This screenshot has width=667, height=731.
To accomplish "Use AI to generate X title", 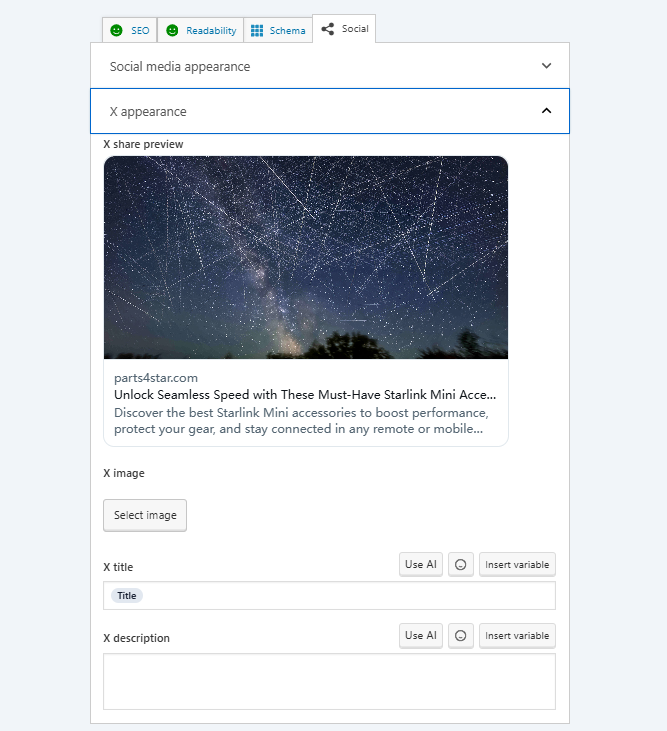I will coord(421,565).
